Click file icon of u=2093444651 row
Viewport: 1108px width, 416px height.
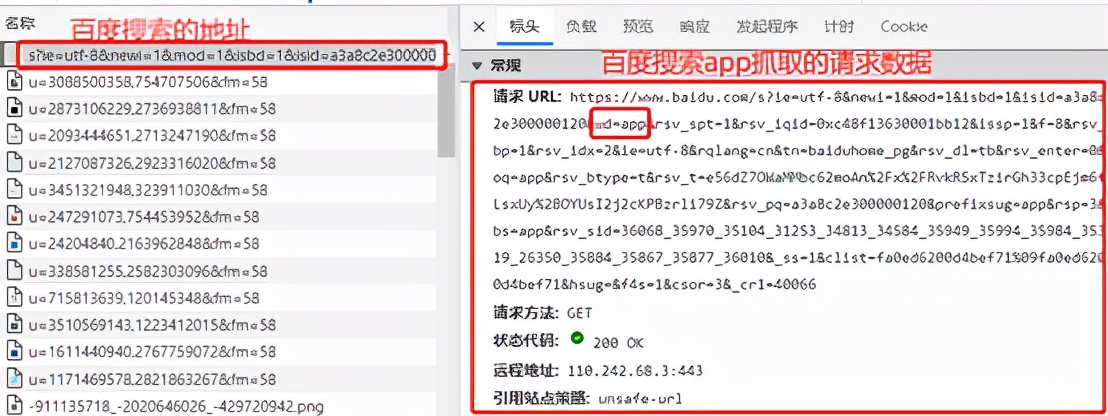(14, 136)
